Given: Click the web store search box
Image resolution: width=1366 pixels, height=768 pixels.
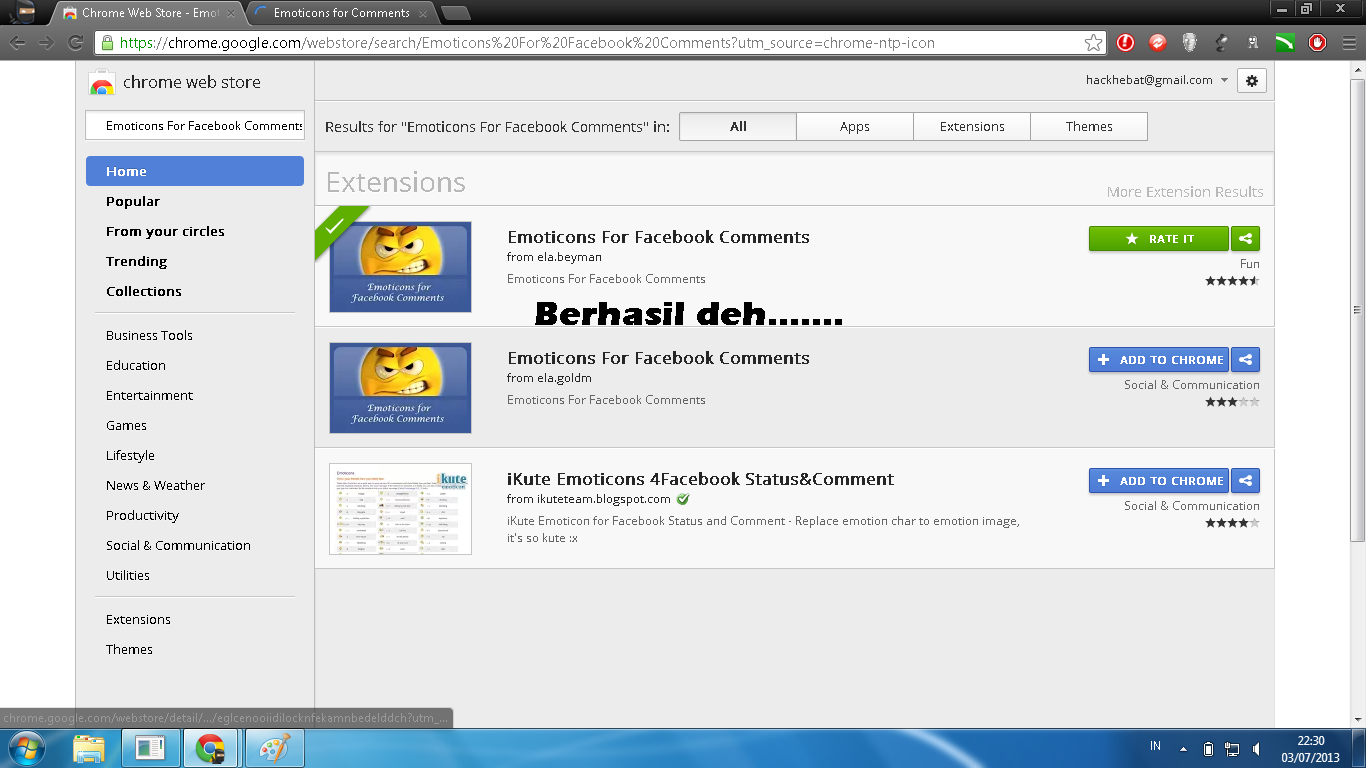Looking at the screenshot, I should (195, 125).
